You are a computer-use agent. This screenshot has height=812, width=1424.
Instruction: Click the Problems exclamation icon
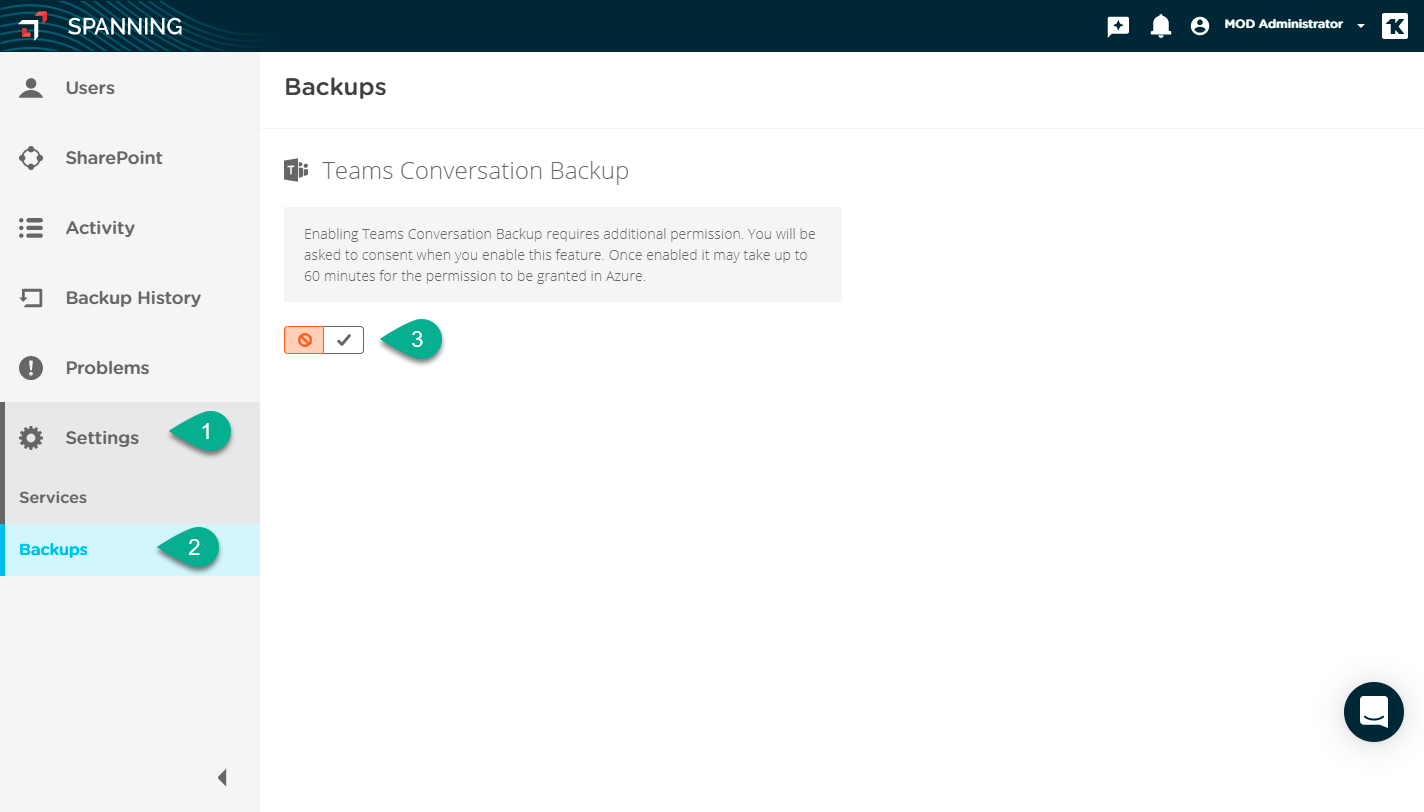[31, 368]
